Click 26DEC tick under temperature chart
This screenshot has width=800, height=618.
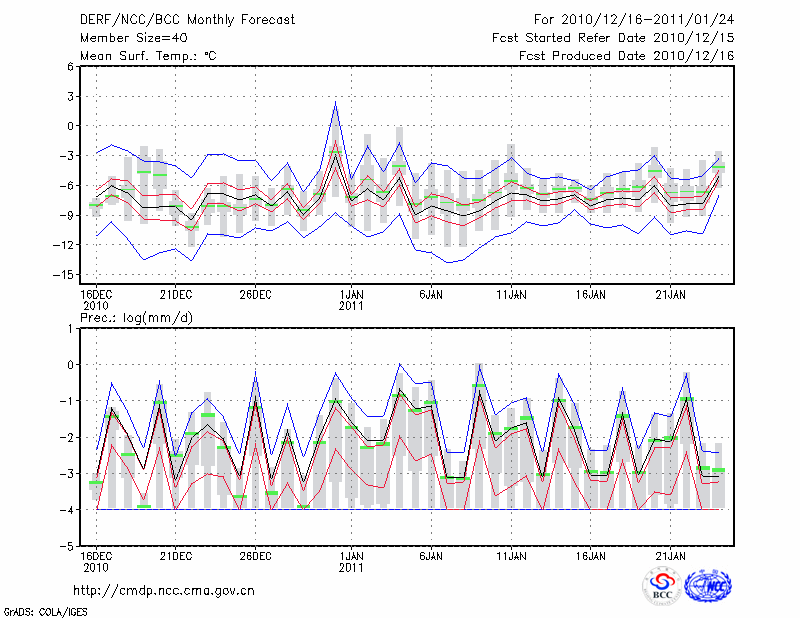click(x=256, y=294)
